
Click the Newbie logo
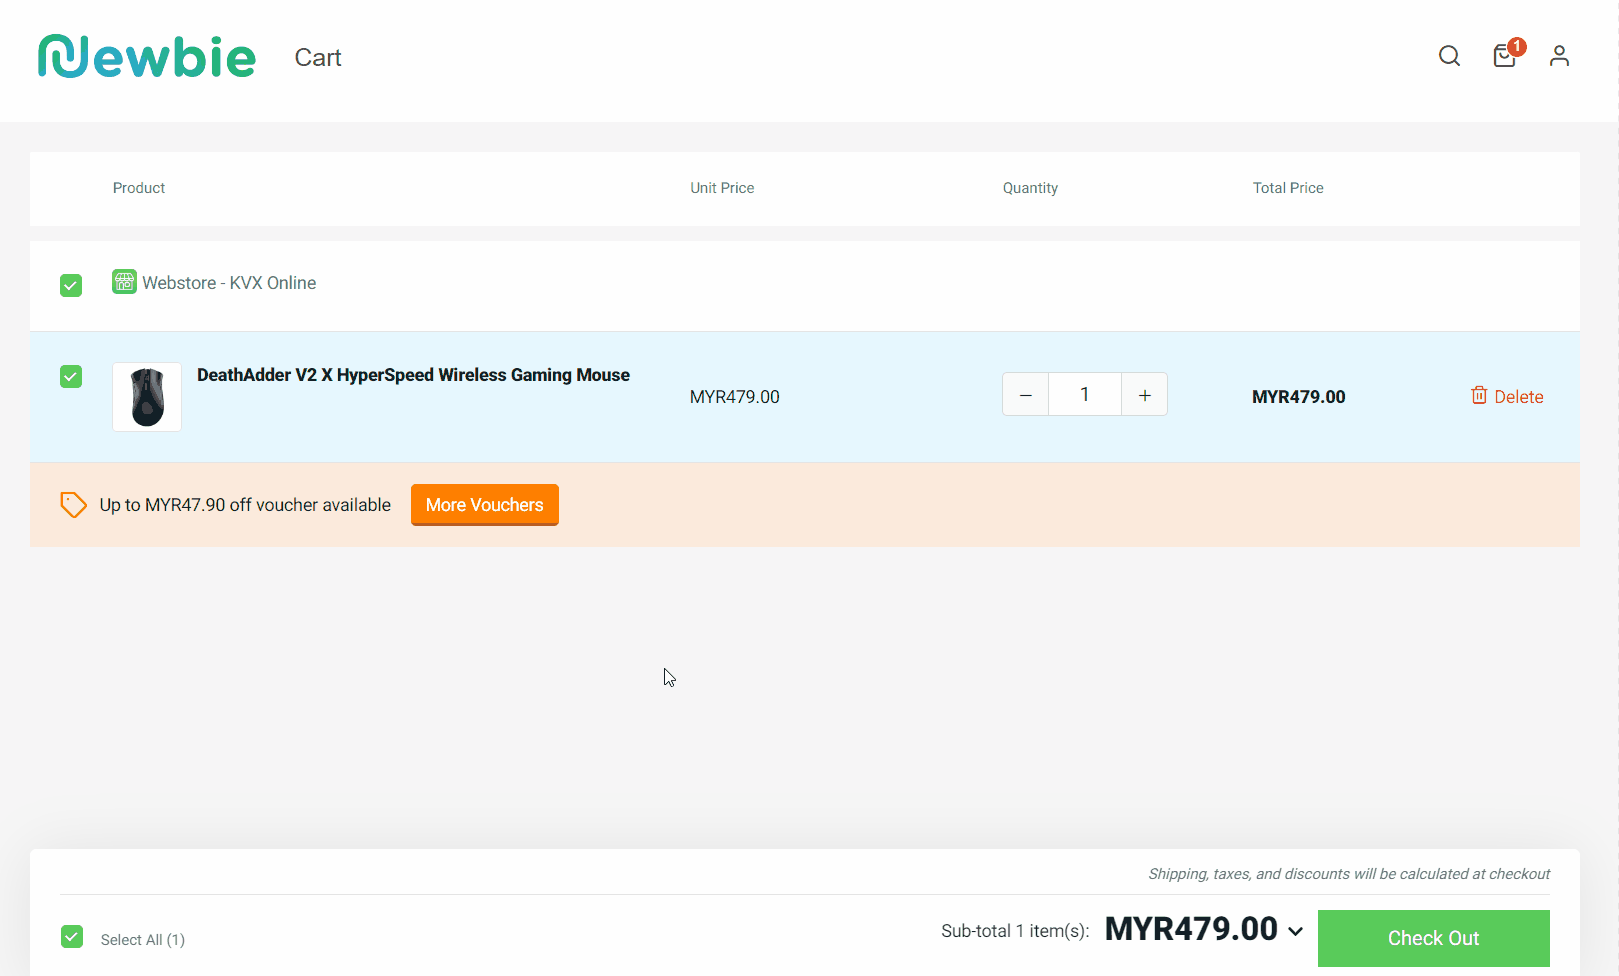tap(146, 56)
